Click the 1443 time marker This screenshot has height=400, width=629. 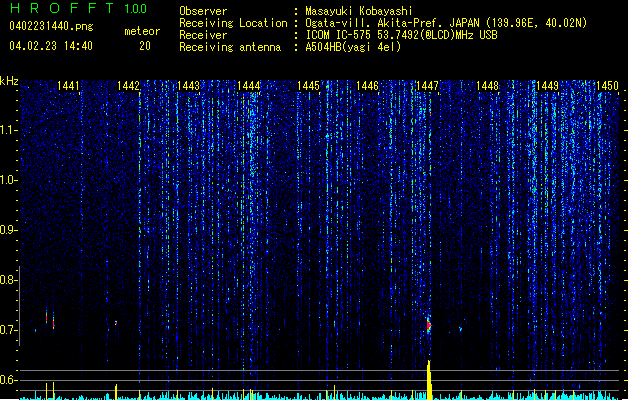coord(188,86)
